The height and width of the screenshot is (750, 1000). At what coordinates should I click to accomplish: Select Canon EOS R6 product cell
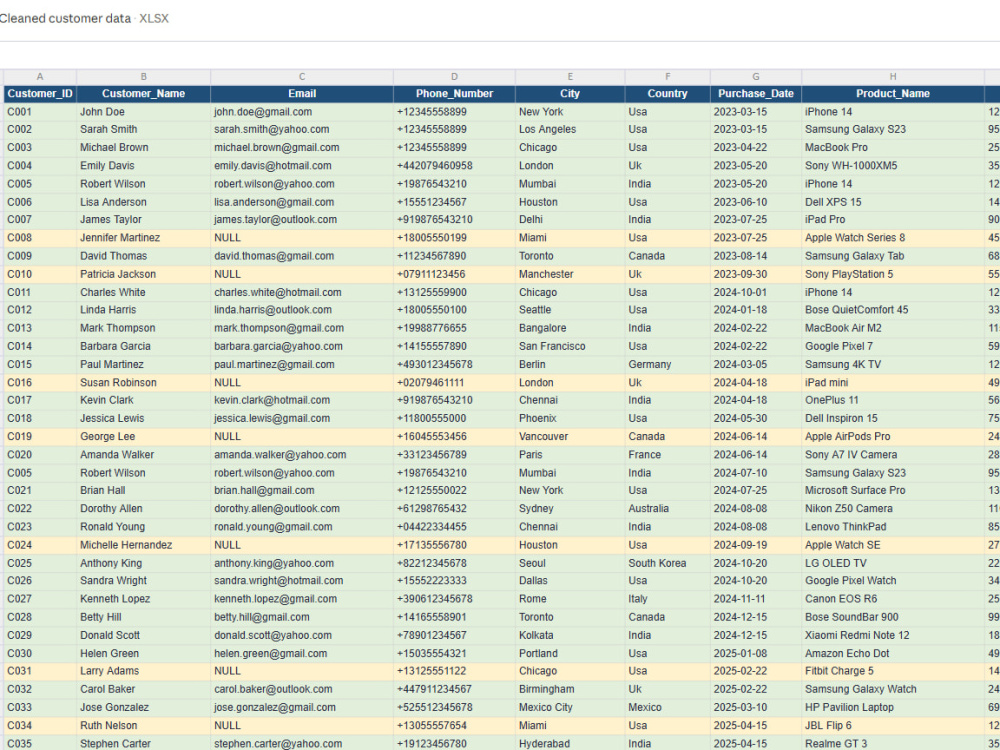click(x=893, y=599)
